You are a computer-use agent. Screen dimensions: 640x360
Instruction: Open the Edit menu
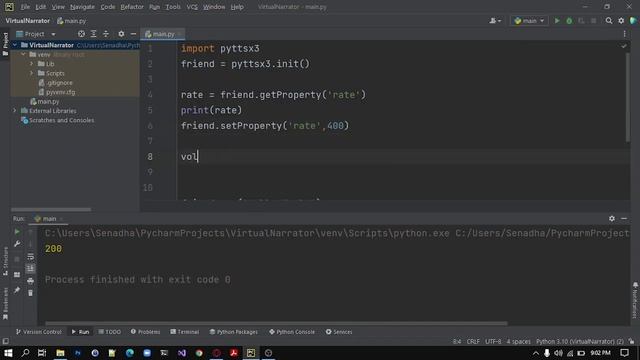[x=40, y=7]
